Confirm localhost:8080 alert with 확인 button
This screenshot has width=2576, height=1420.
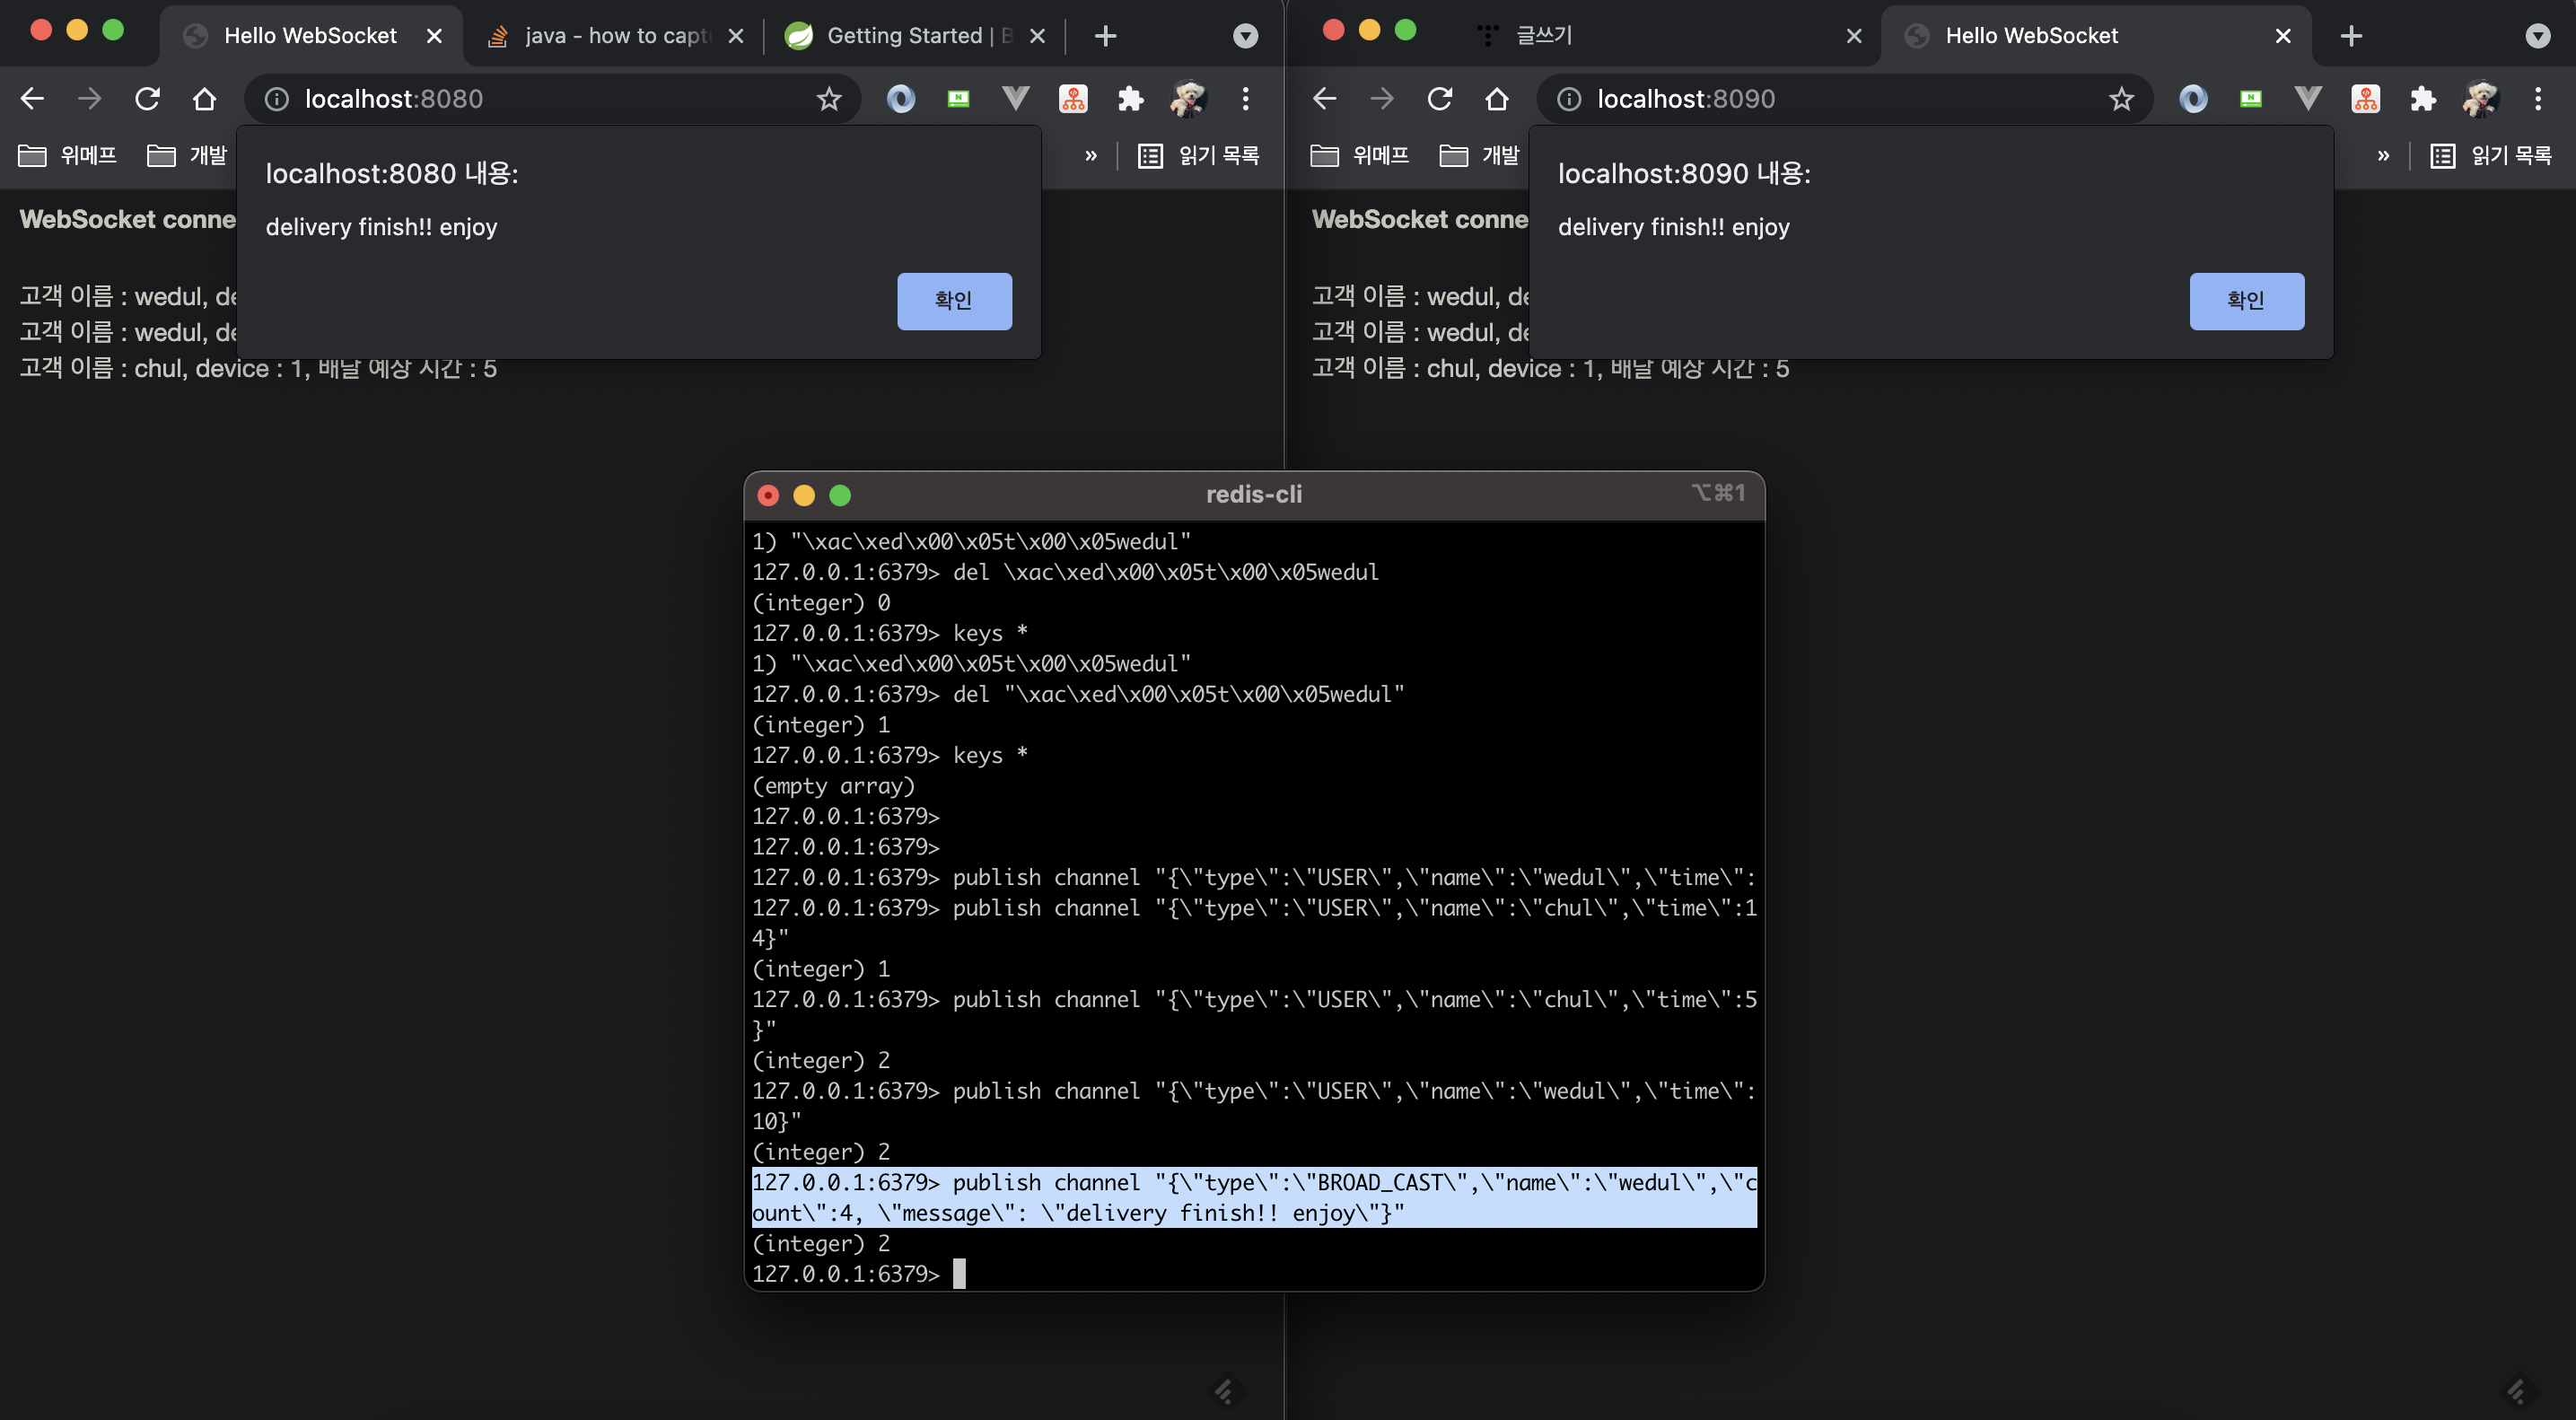click(954, 301)
